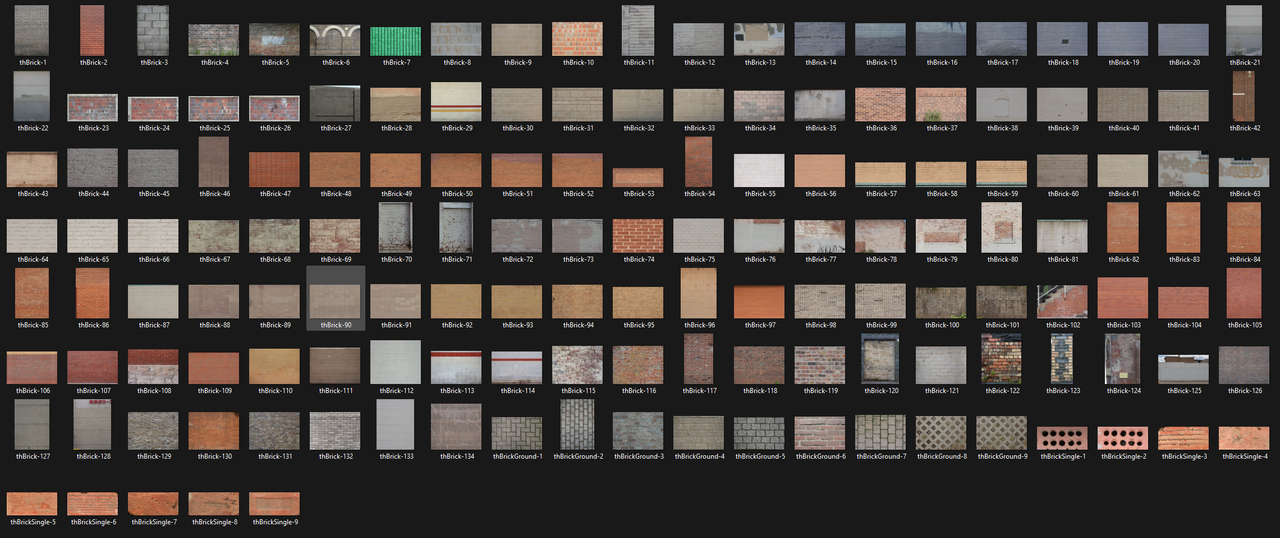Click the file name thBrick-93
This screenshot has width=1280, height=538.
click(x=517, y=325)
